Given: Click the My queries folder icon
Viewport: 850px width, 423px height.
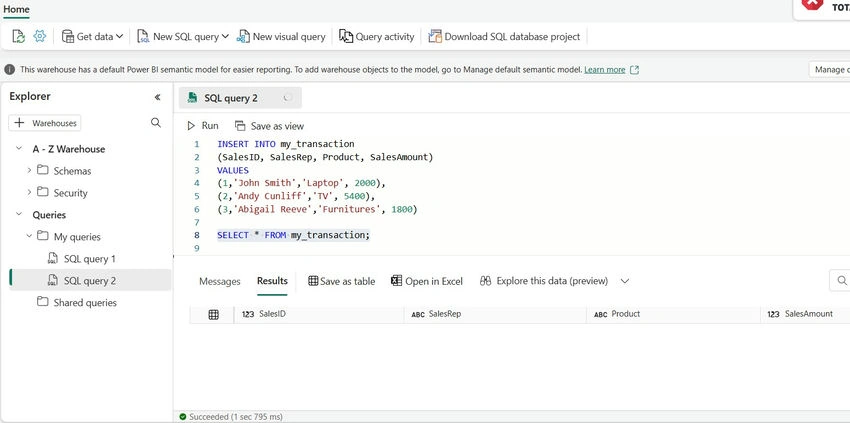Looking at the screenshot, I should pyautogui.click(x=42, y=236).
